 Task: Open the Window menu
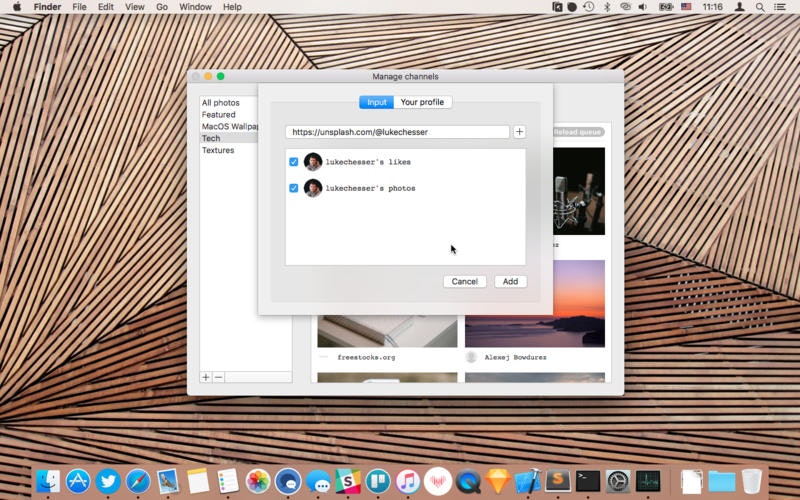pos(195,7)
